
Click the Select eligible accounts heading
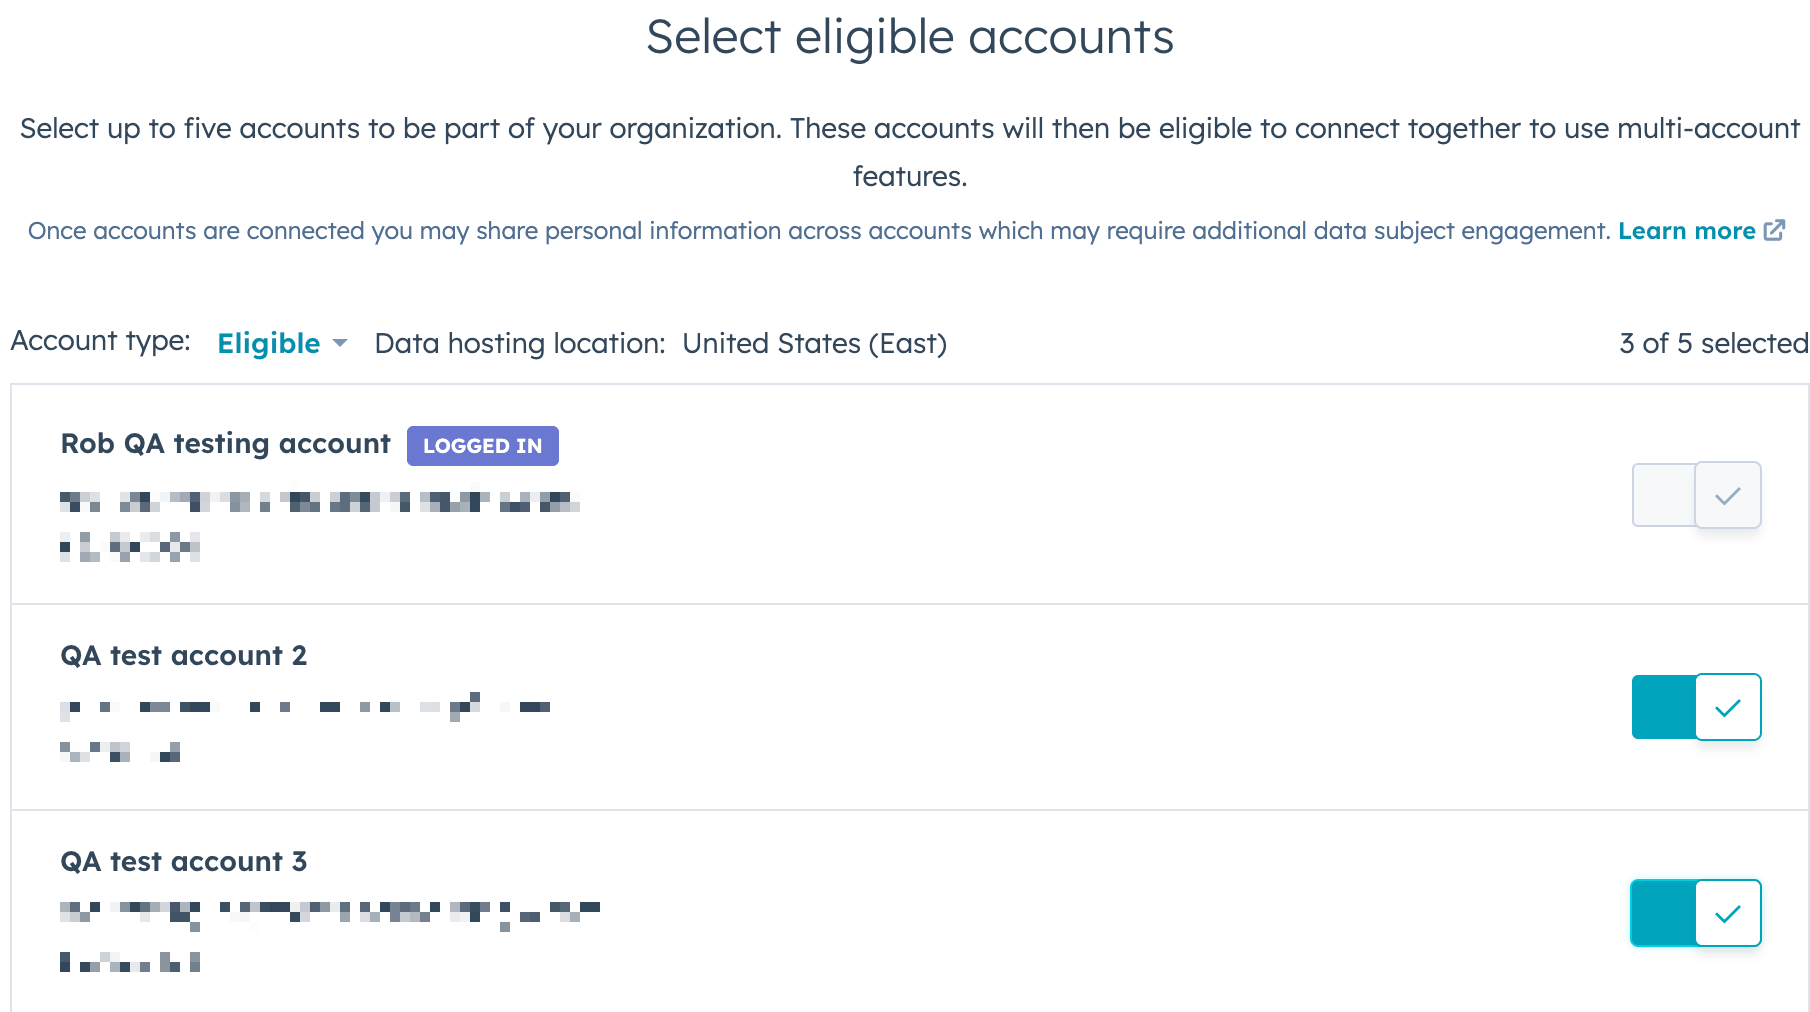coord(911,37)
